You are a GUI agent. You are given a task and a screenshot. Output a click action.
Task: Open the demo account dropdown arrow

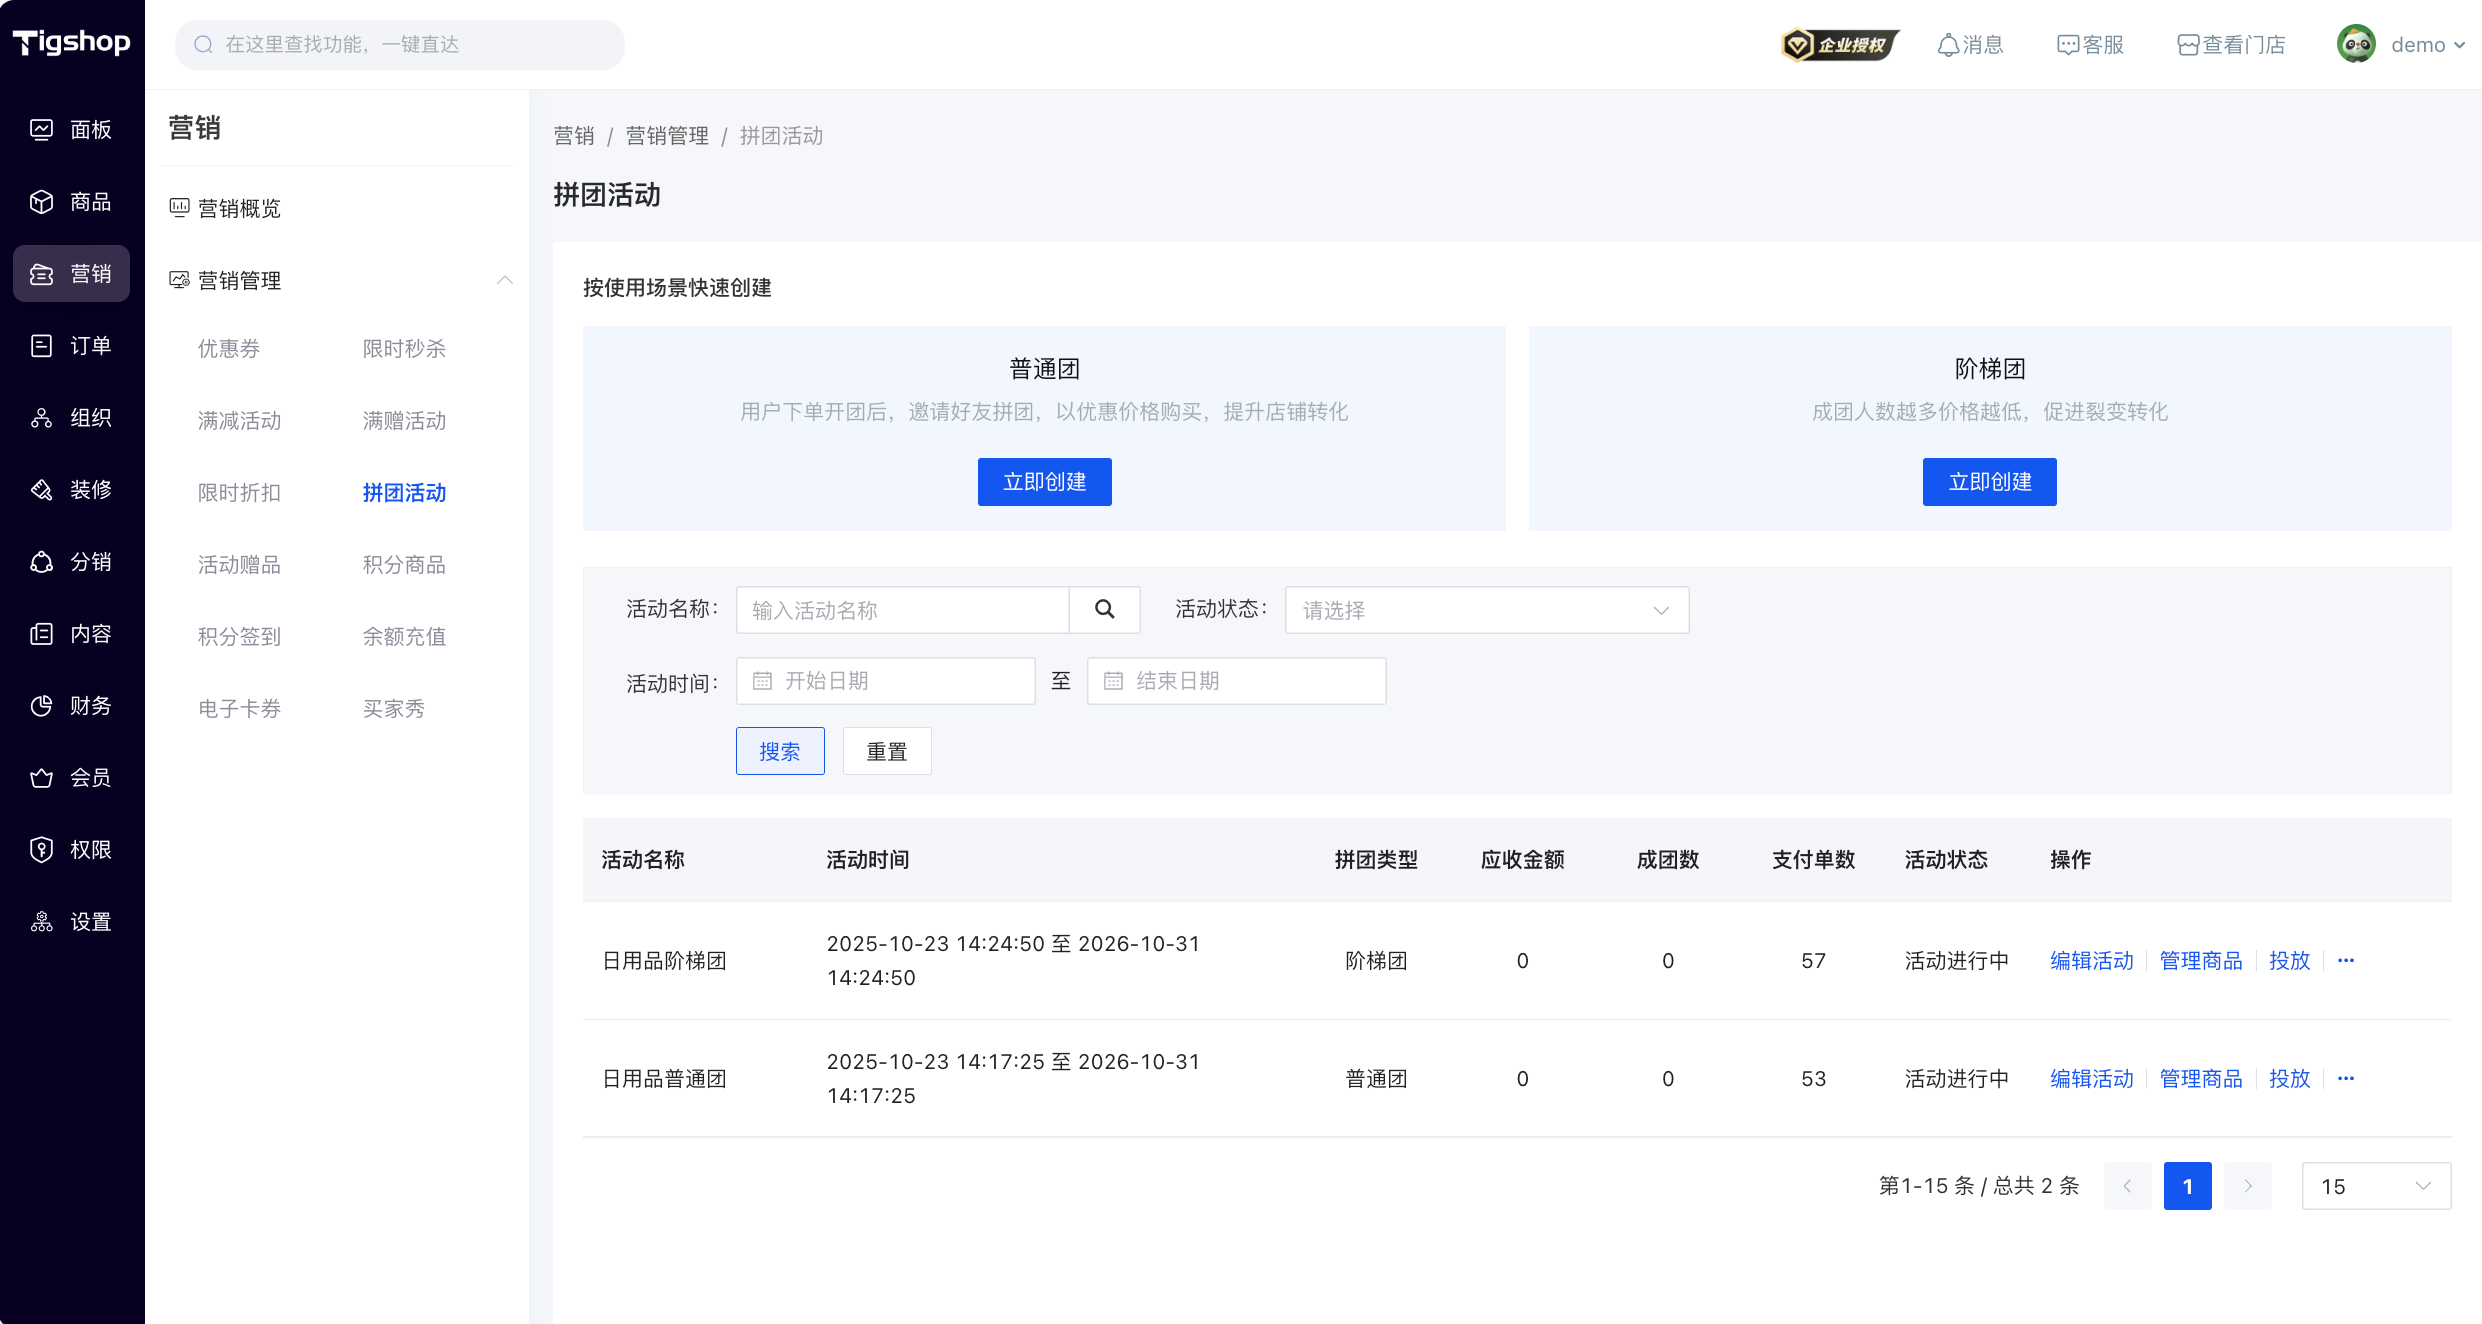[x=2460, y=45]
